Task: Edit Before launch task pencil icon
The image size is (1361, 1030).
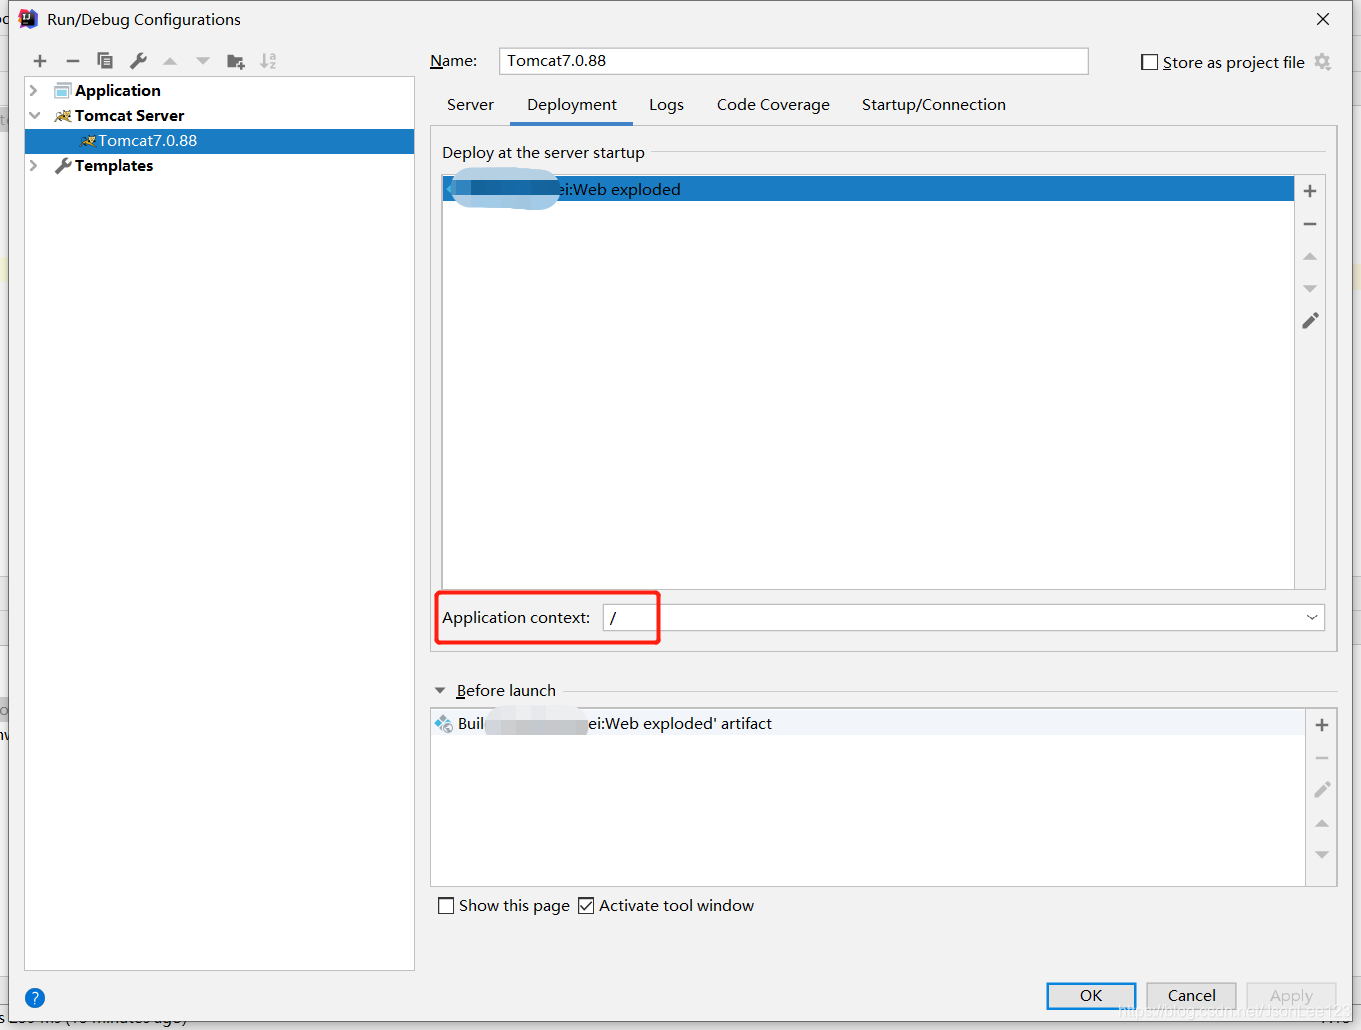Action: (x=1322, y=790)
